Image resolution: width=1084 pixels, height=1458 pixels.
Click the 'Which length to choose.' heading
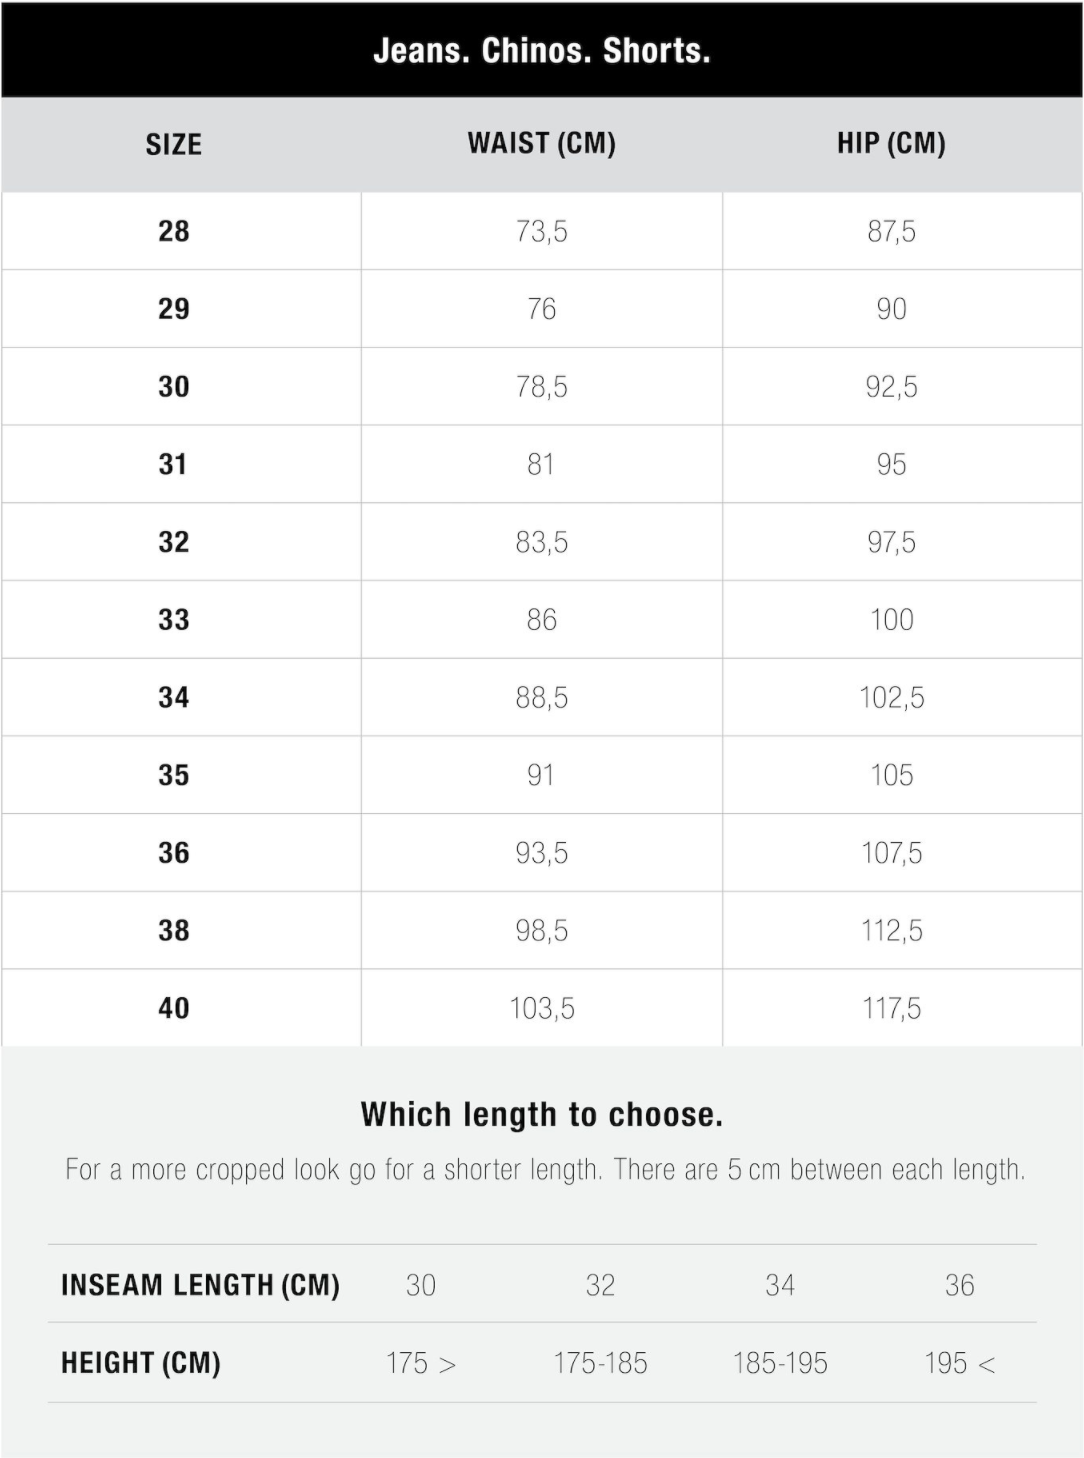pyautogui.click(x=541, y=1114)
